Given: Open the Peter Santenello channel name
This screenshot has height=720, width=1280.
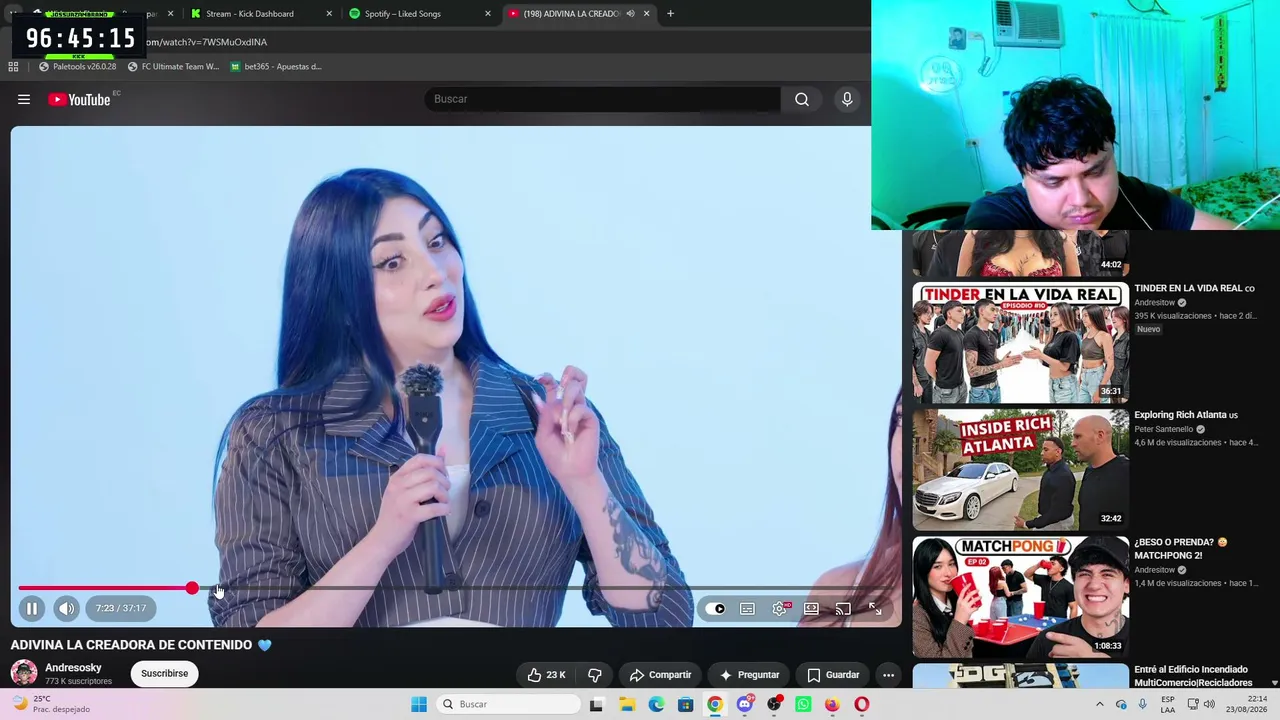Looking at the screenshot, I should pyautogui.click(x=1164, y=430).
